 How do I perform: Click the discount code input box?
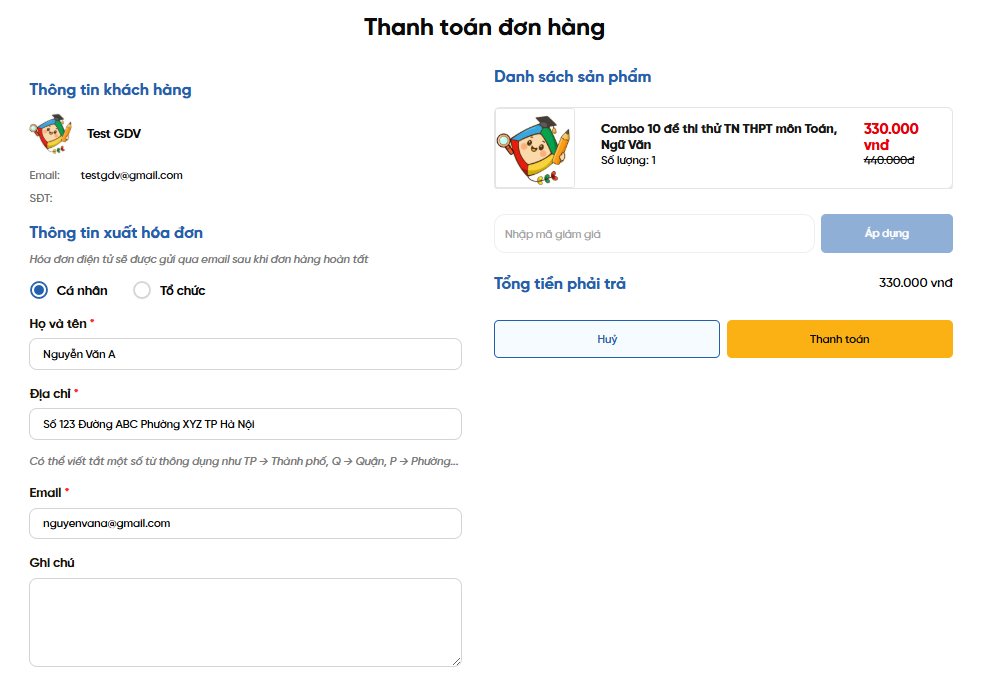coord(654,234)
